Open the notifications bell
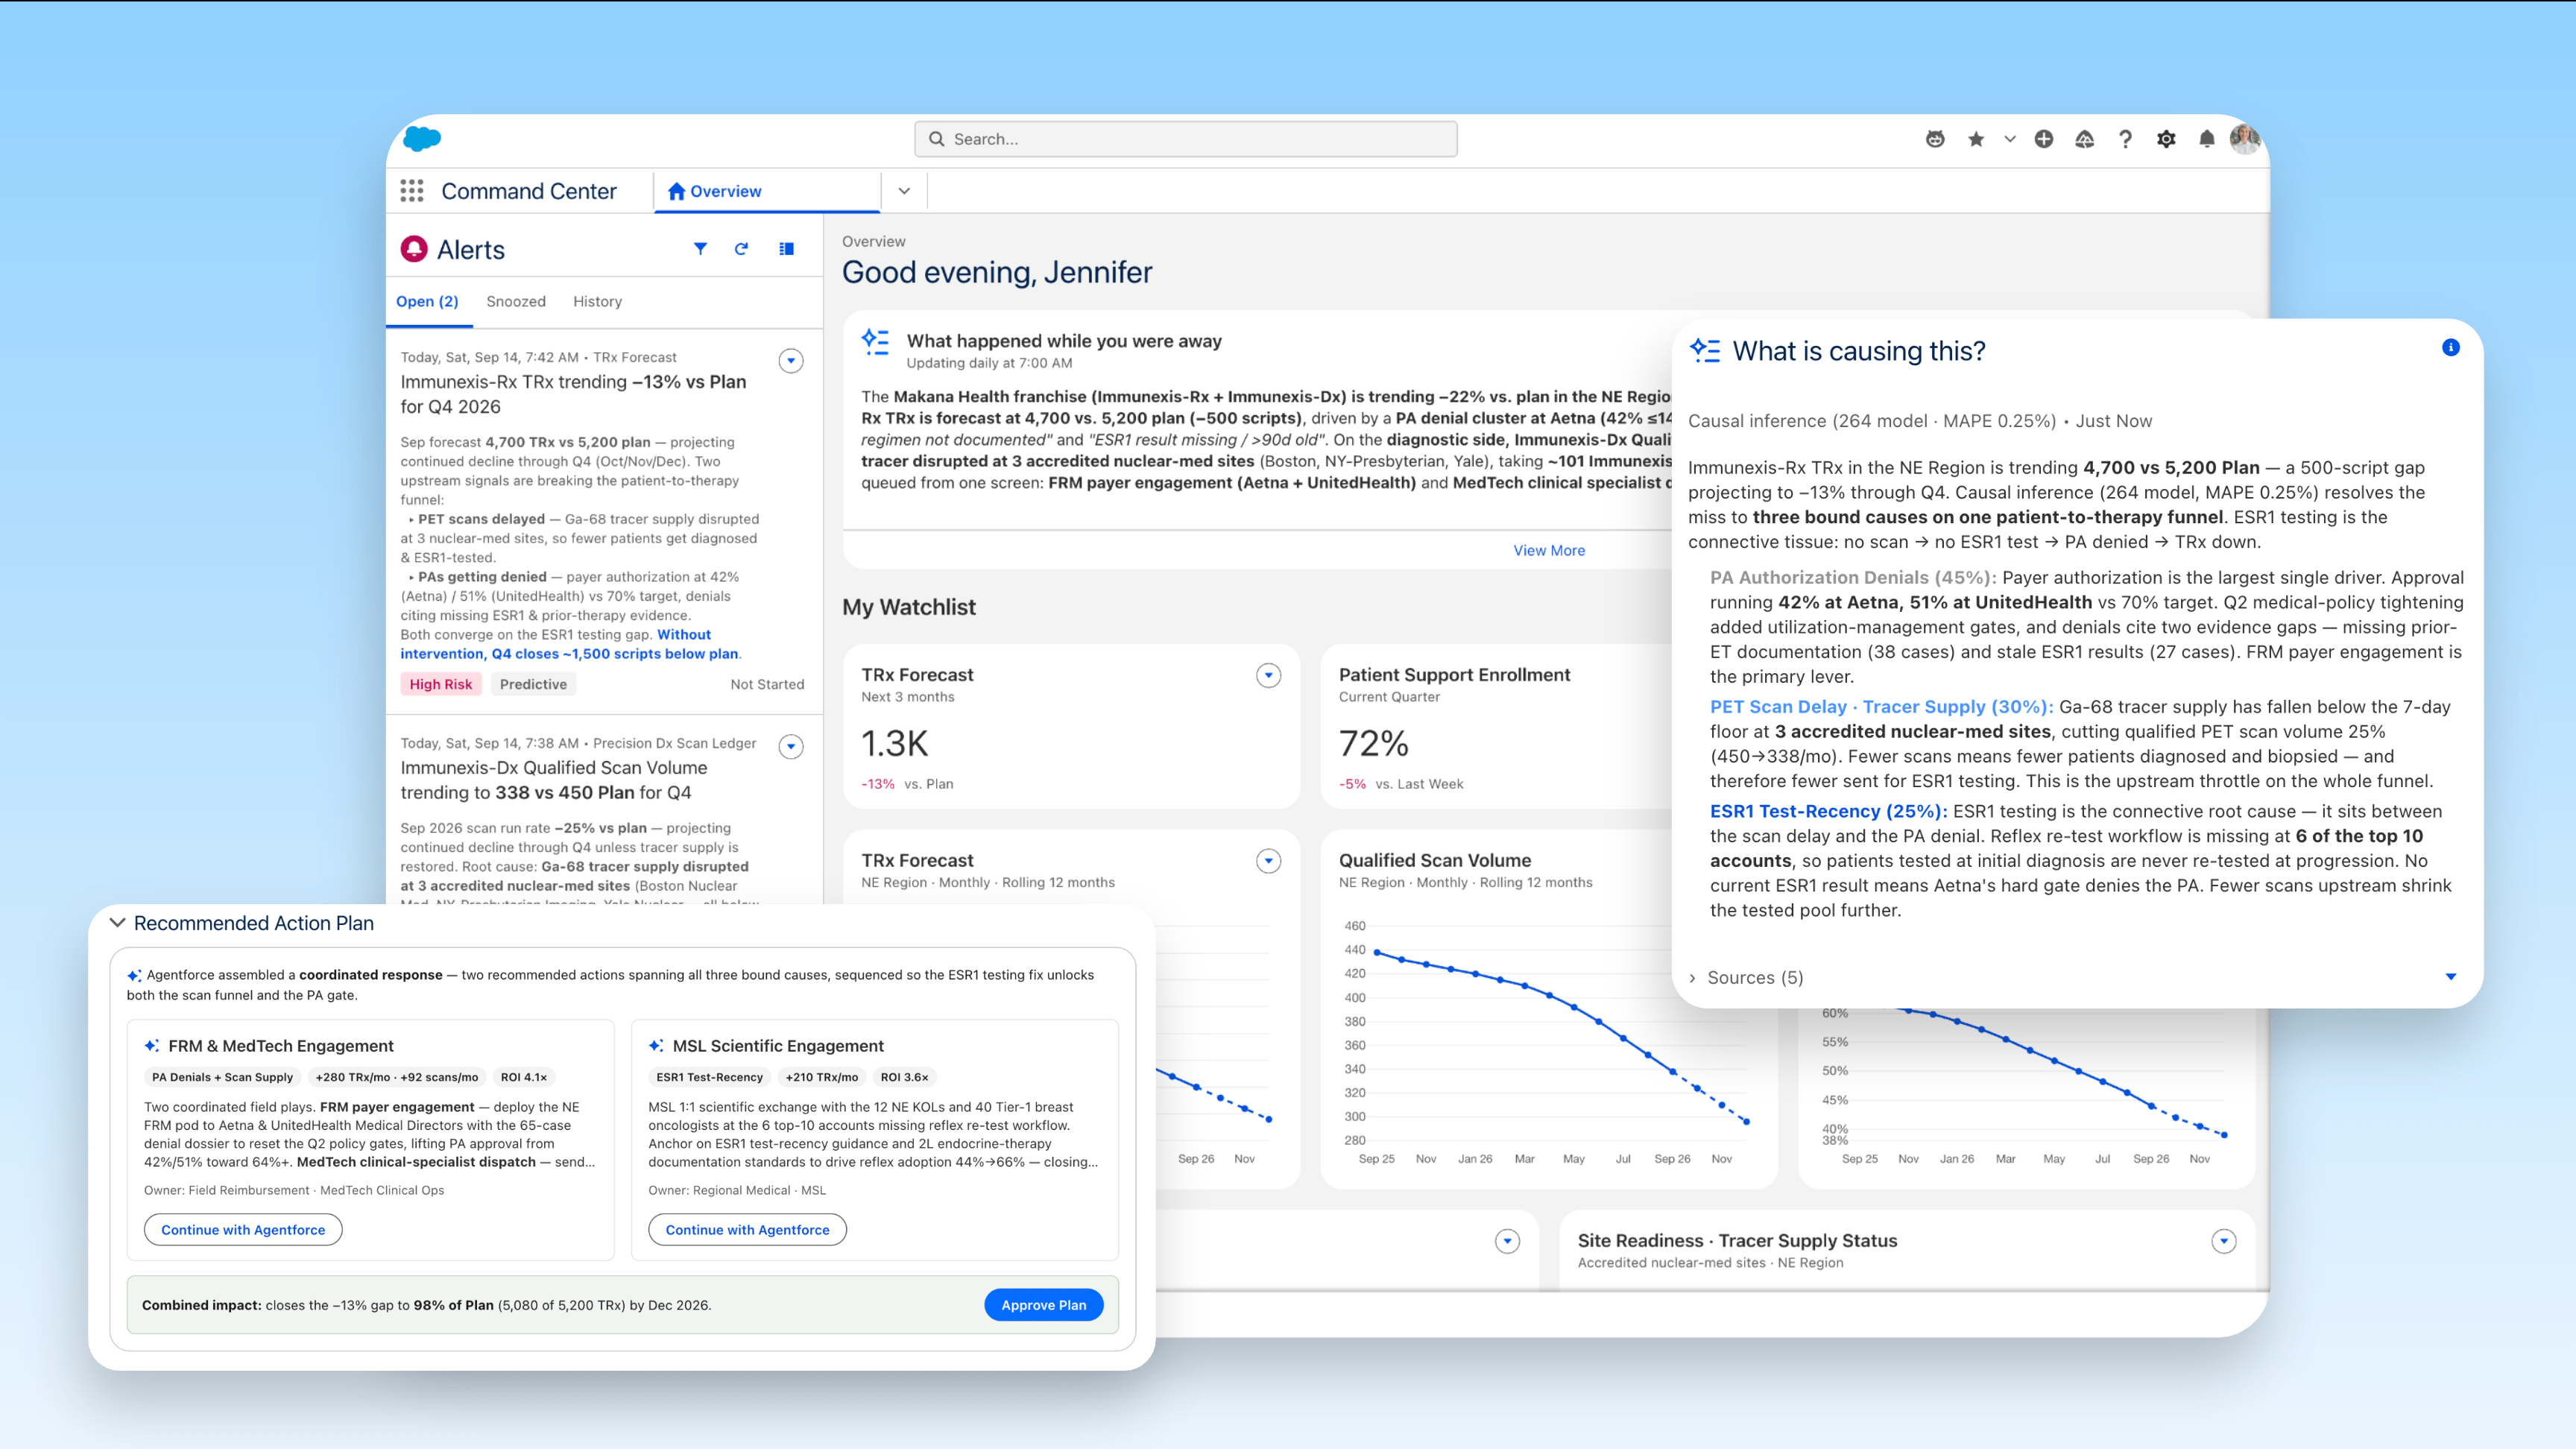This screenshot has width=2576, height=1449. tap(2206, 139)
